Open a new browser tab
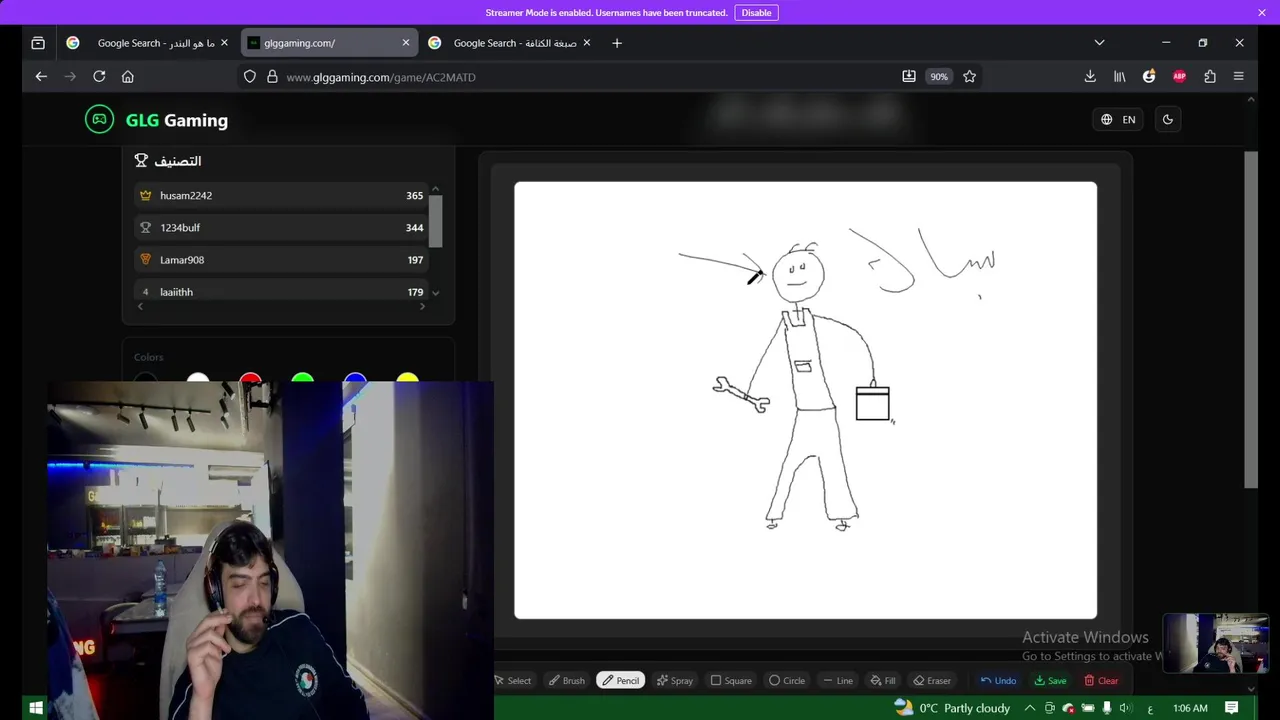Screen dimensions: 1280x720 tap(617, 43)
